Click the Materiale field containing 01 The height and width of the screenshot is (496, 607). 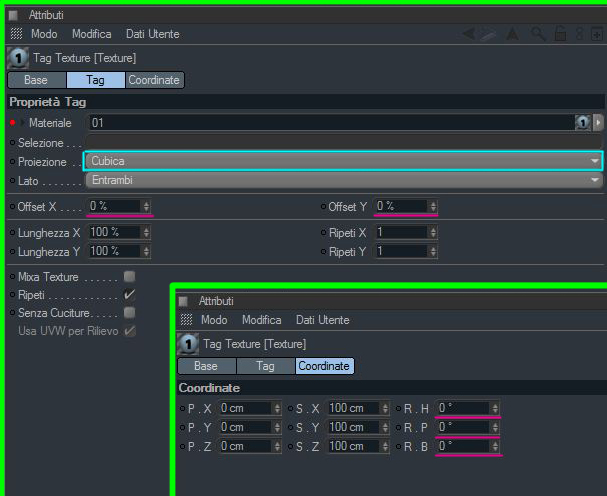pos(332,123)
